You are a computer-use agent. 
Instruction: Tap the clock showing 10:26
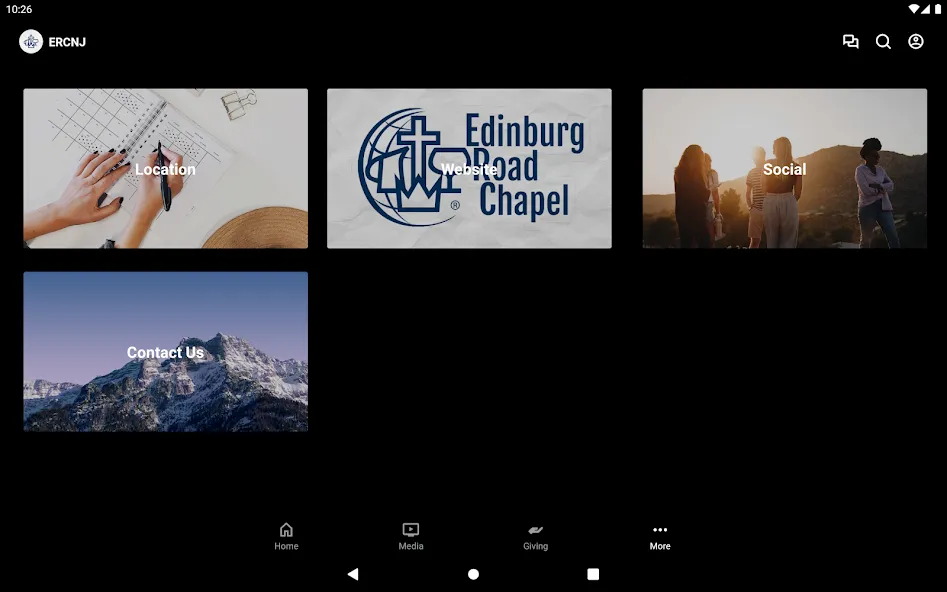pyautogui.click(x=19, y=9)
